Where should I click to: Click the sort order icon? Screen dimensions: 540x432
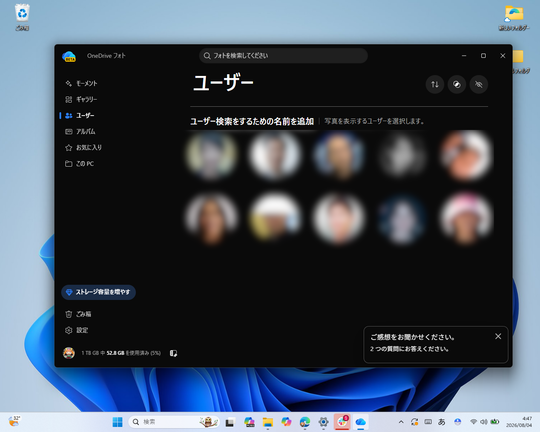pos(435,84)
